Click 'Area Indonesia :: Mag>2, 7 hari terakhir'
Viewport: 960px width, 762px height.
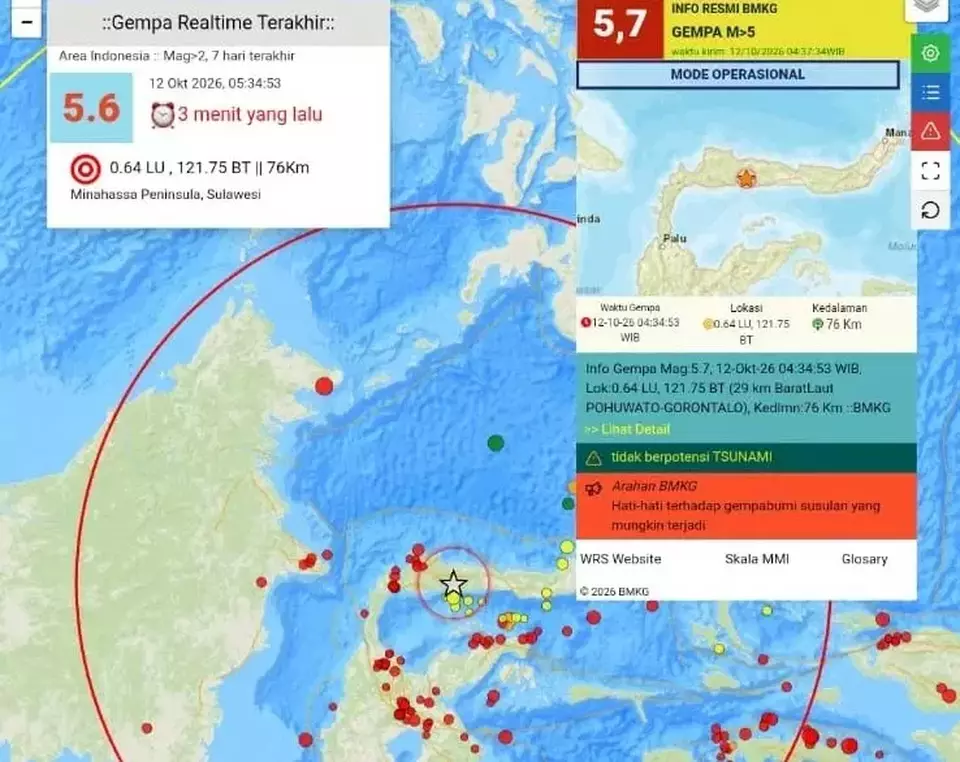177,56
